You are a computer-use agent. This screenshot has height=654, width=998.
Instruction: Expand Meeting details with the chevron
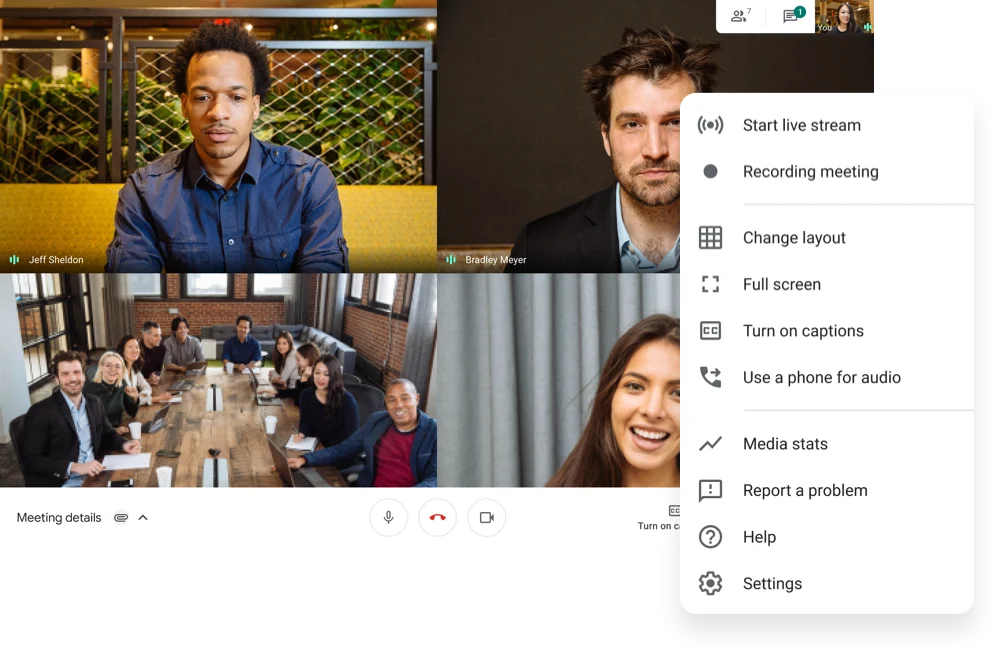143,517
